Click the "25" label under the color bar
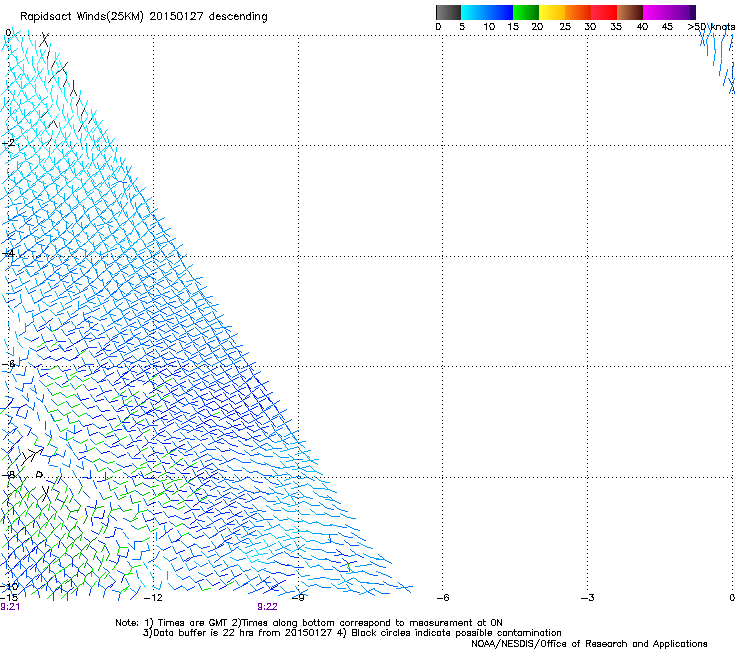The width and height of the screenshot is (740, 650). click(565, 27)
